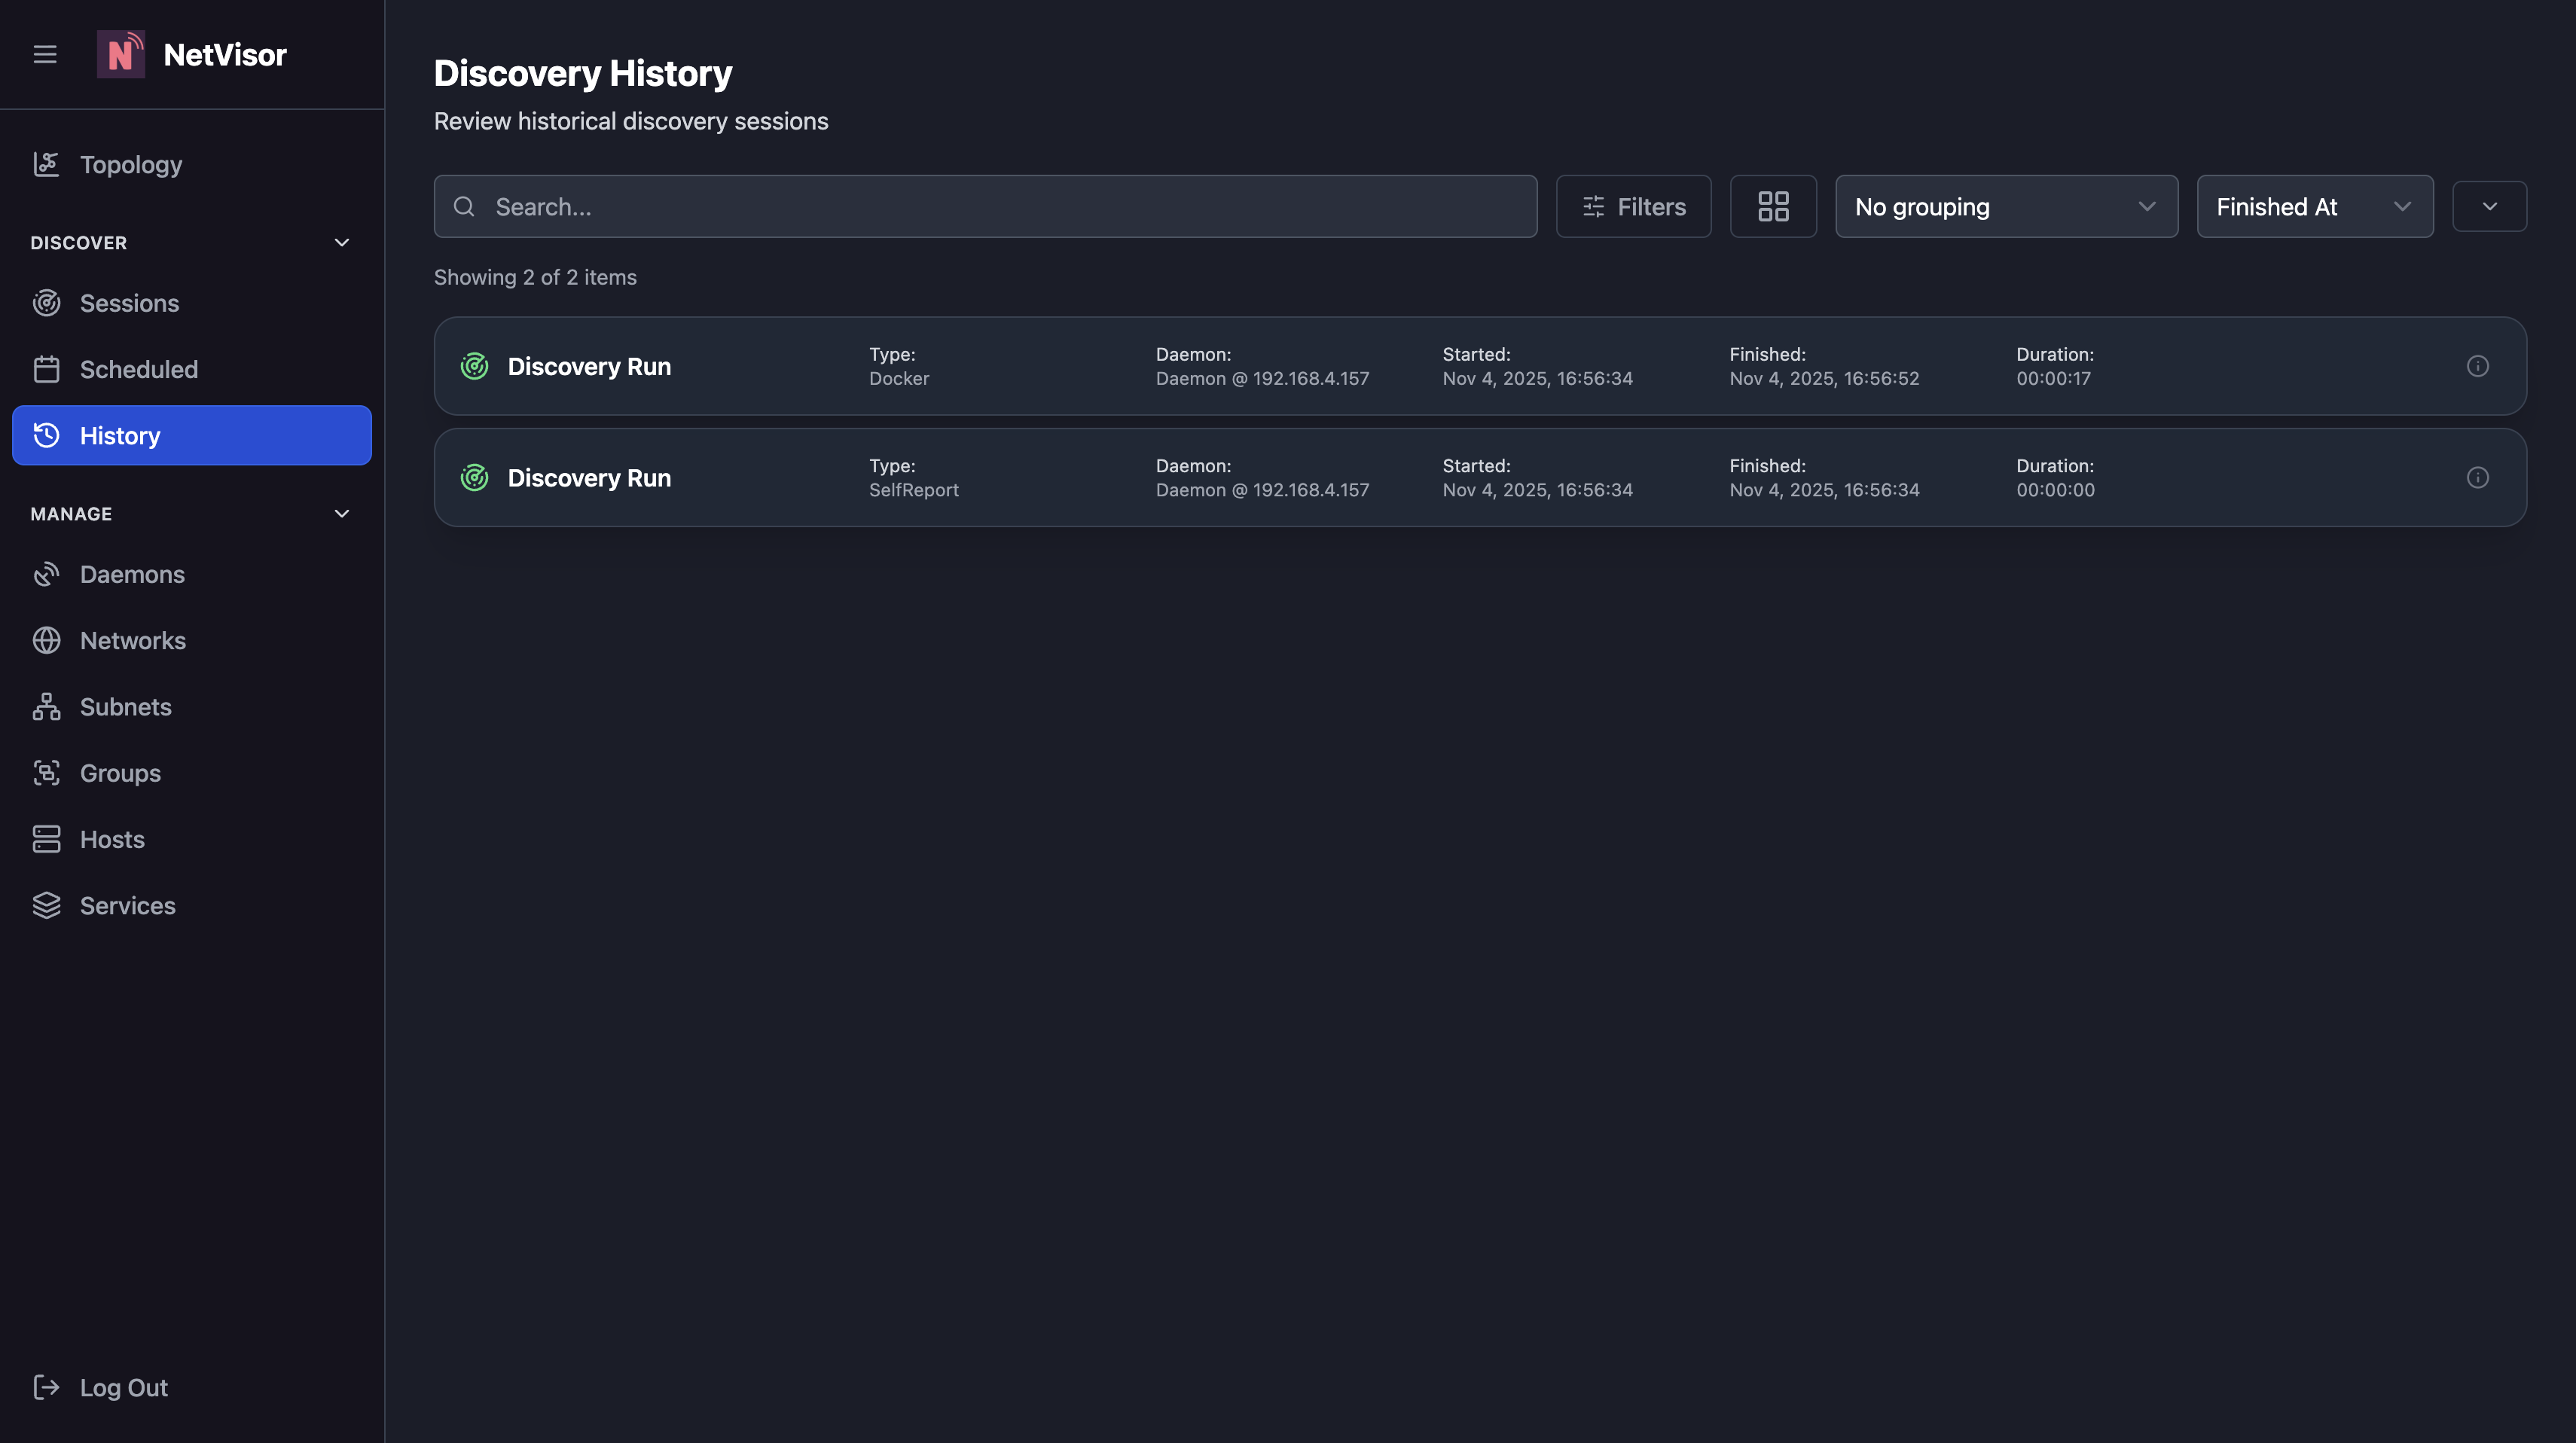Screen dimensions: 2576x1443
Task: Click the Services layers icon
Action: point(46,905)
